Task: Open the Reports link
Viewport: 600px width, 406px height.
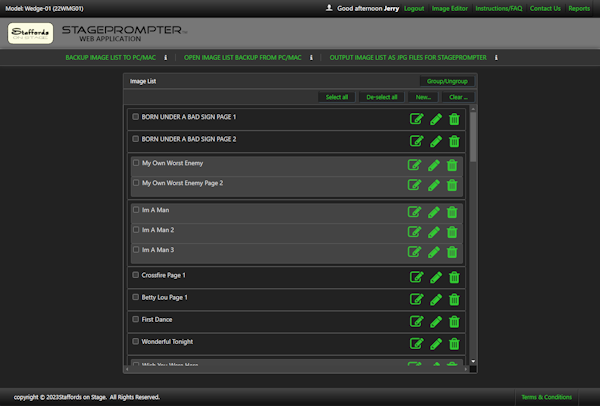Action: pos(579,8)
